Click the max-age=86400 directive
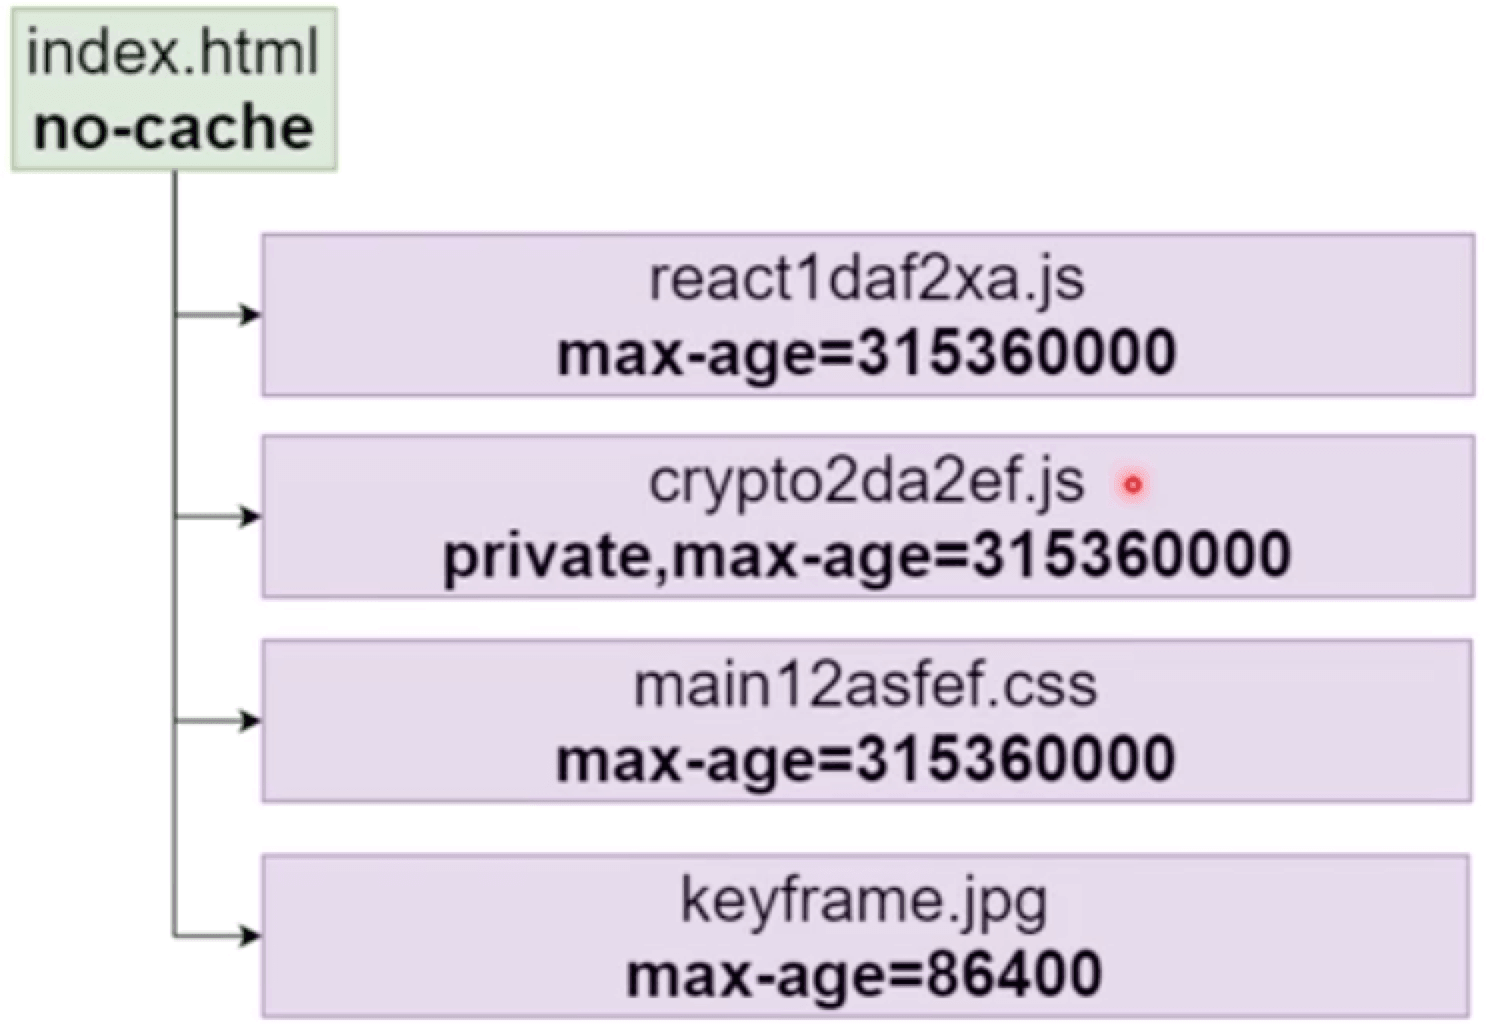The image size is (1488, 1024). click(x=864, y=975)
